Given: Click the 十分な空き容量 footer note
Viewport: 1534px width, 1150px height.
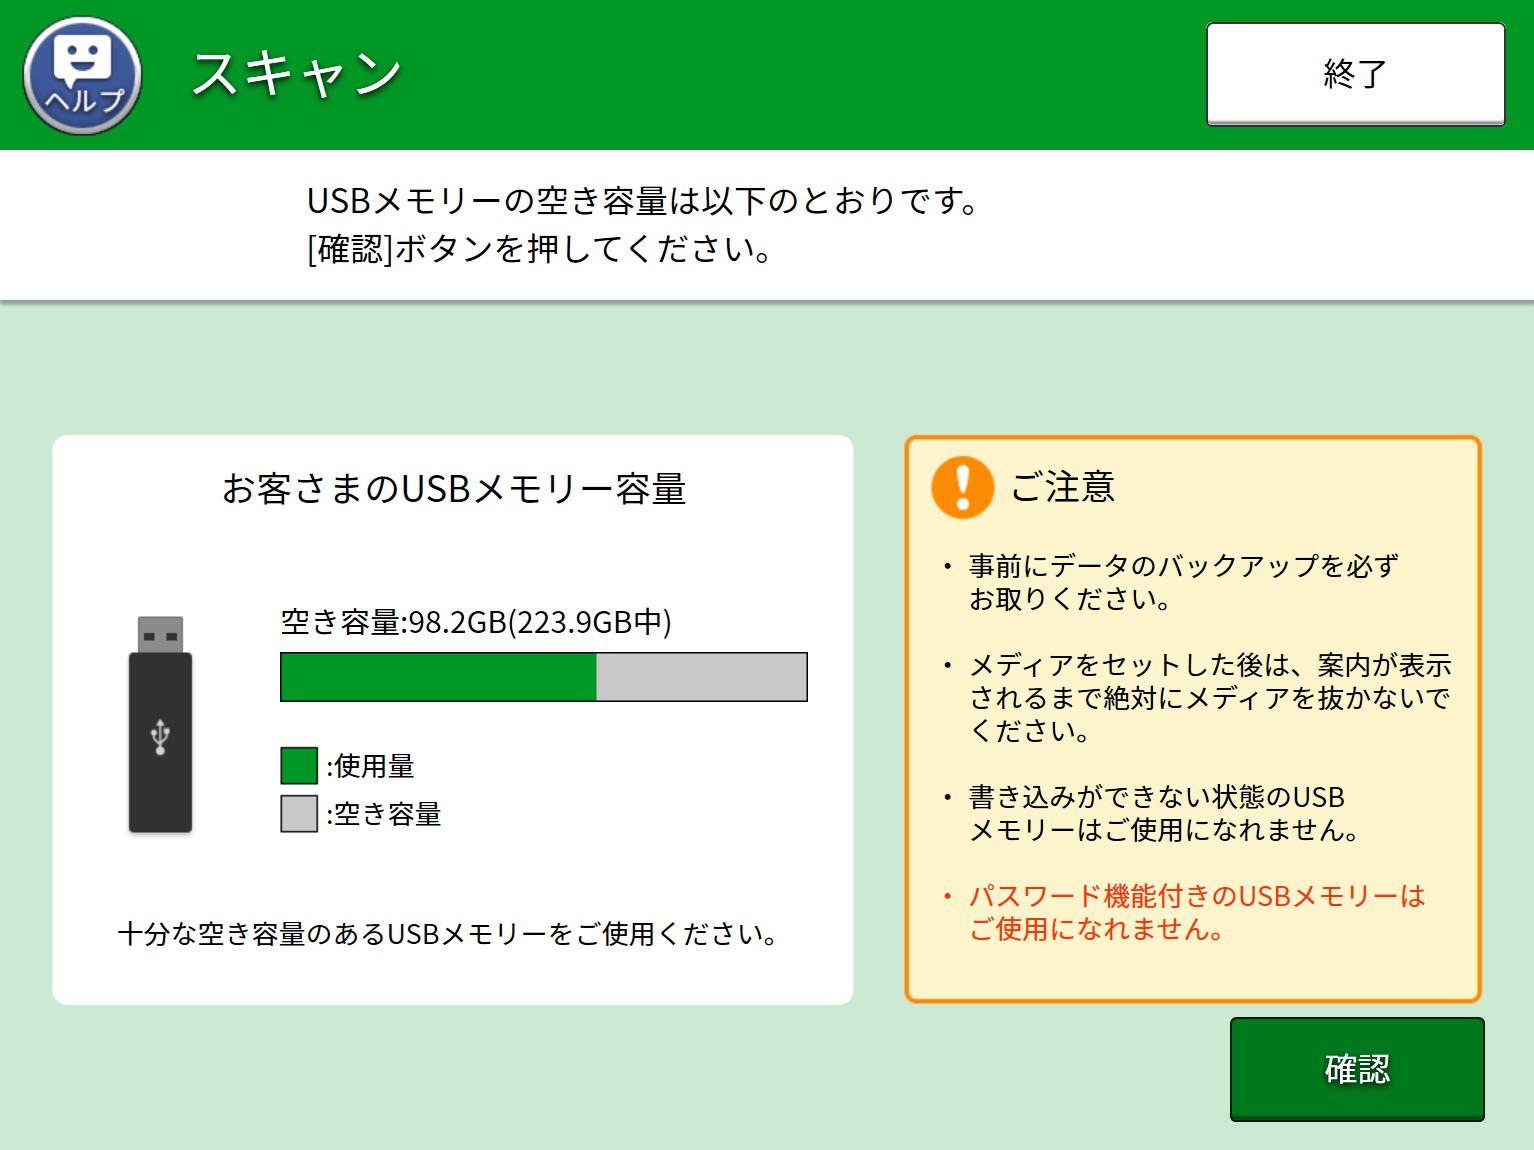Looking at the screenshot, I should (447, 934).
